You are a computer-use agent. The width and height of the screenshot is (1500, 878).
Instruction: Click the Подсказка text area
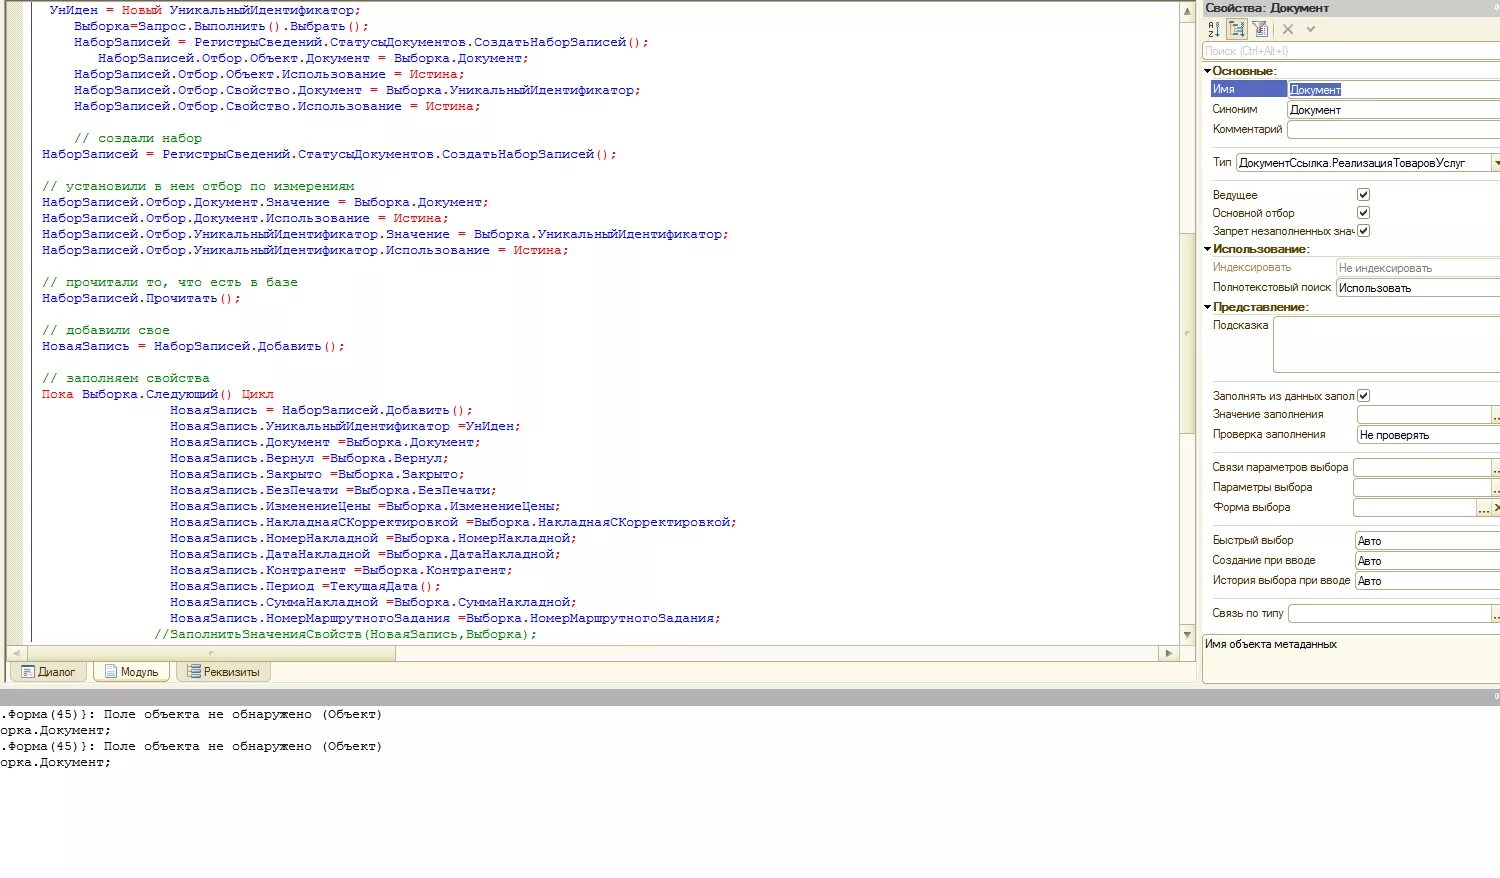(x=1386, y=345)
